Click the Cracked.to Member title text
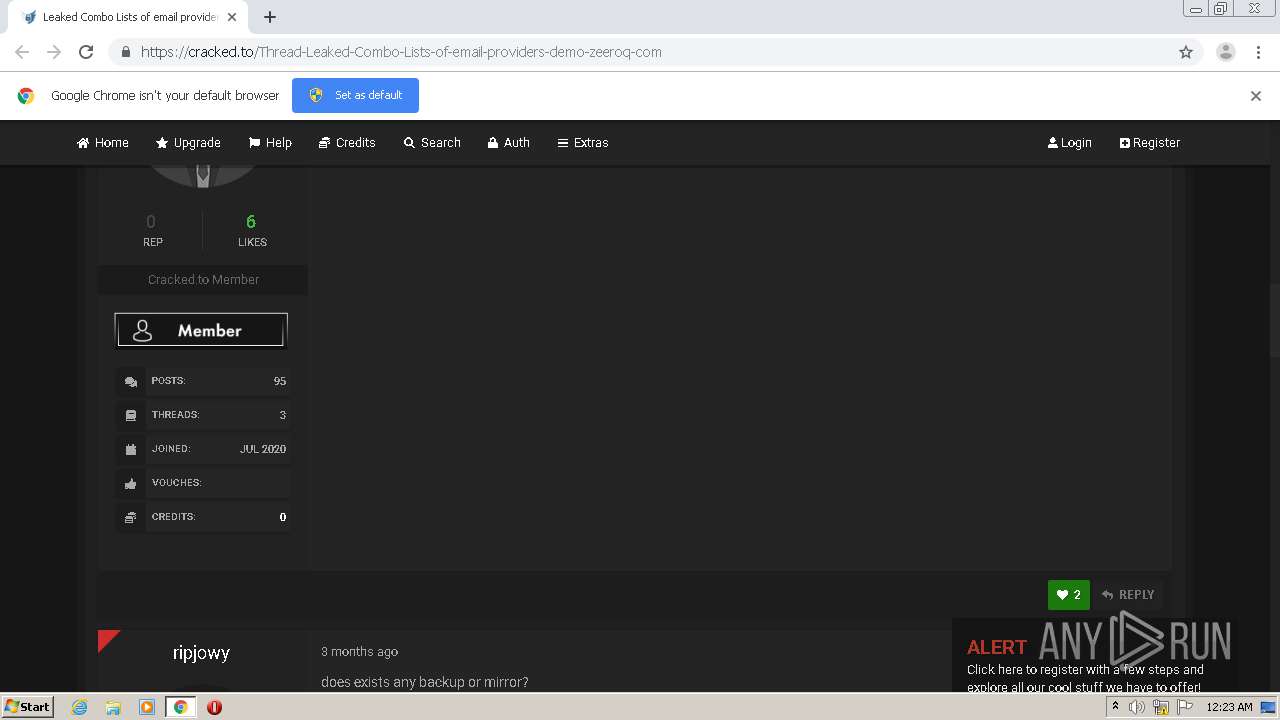This screenshot has width=1280, height=720. click(x=203, y=280)
